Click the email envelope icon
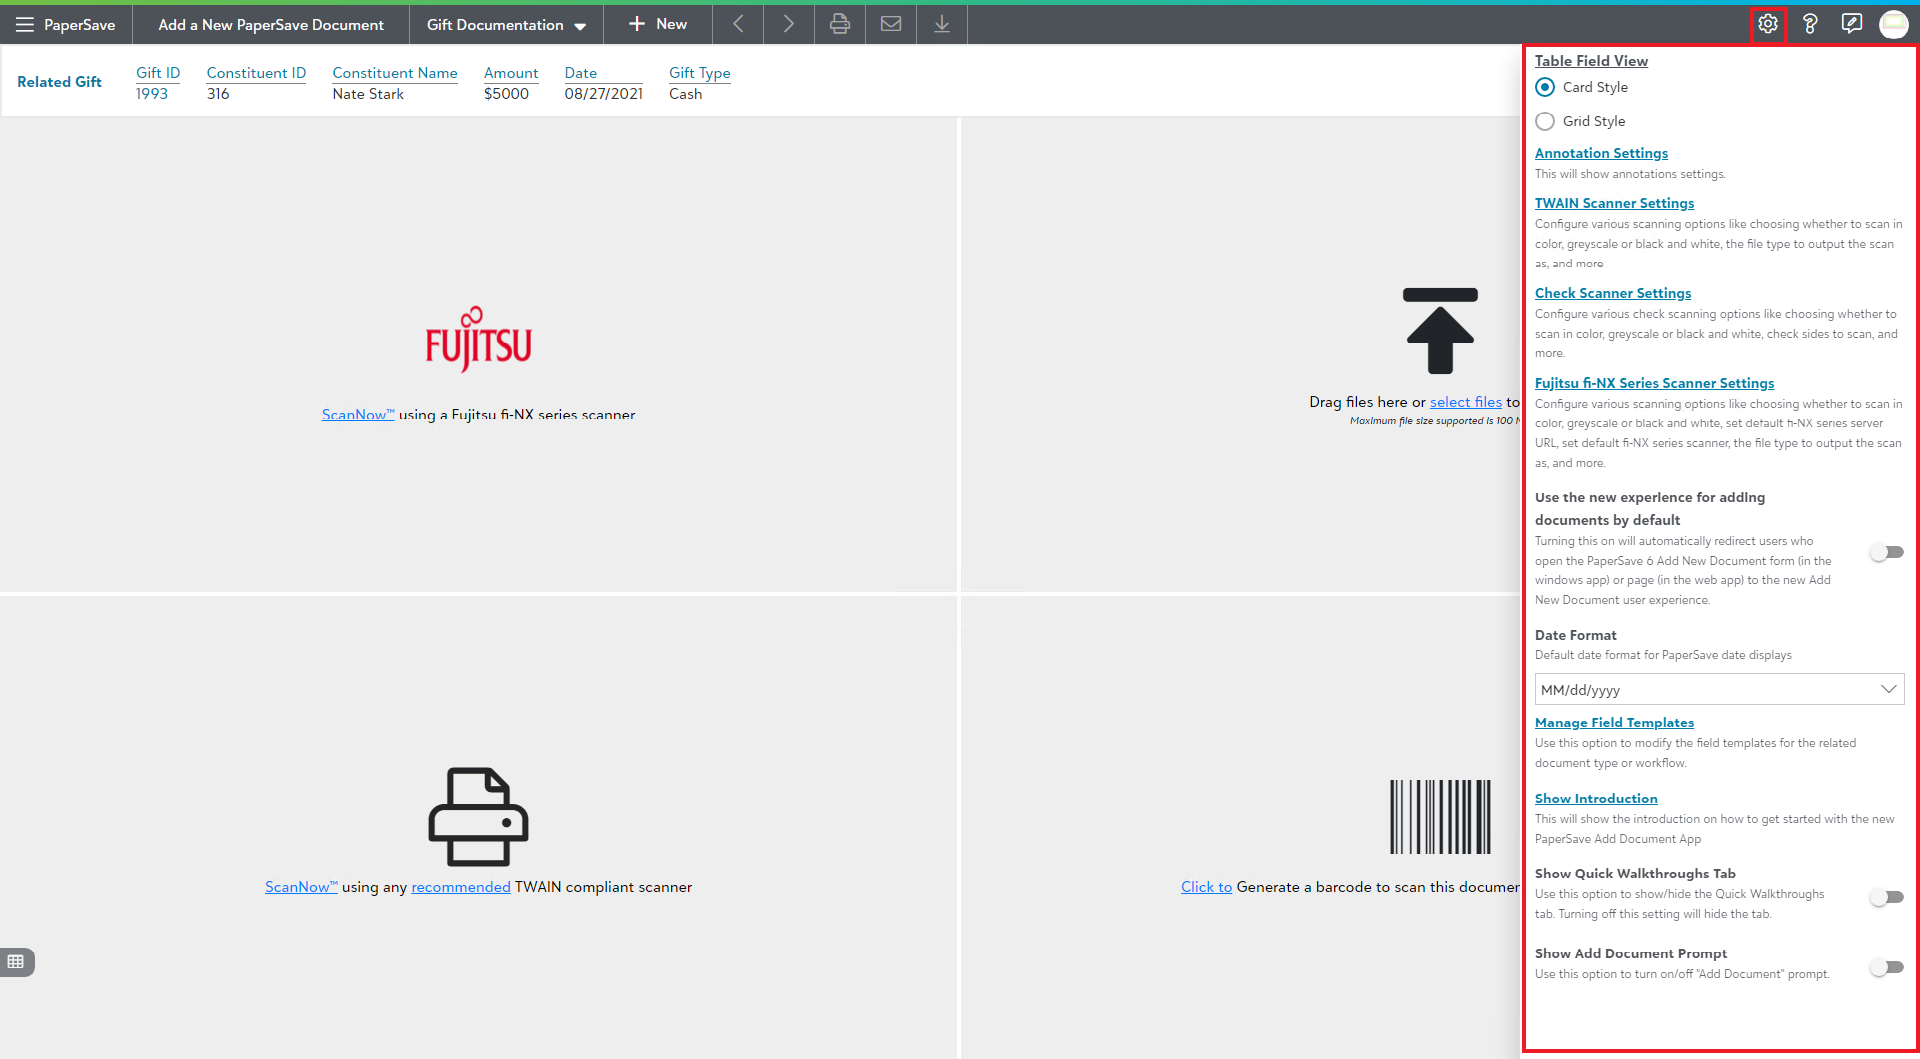 (x=890, y=24)
